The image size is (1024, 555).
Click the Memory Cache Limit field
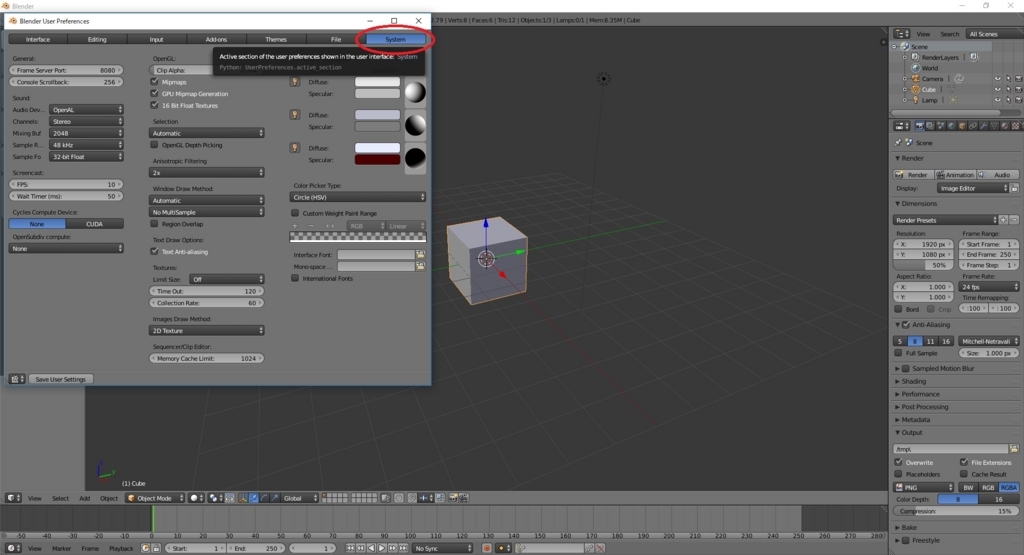206,358
